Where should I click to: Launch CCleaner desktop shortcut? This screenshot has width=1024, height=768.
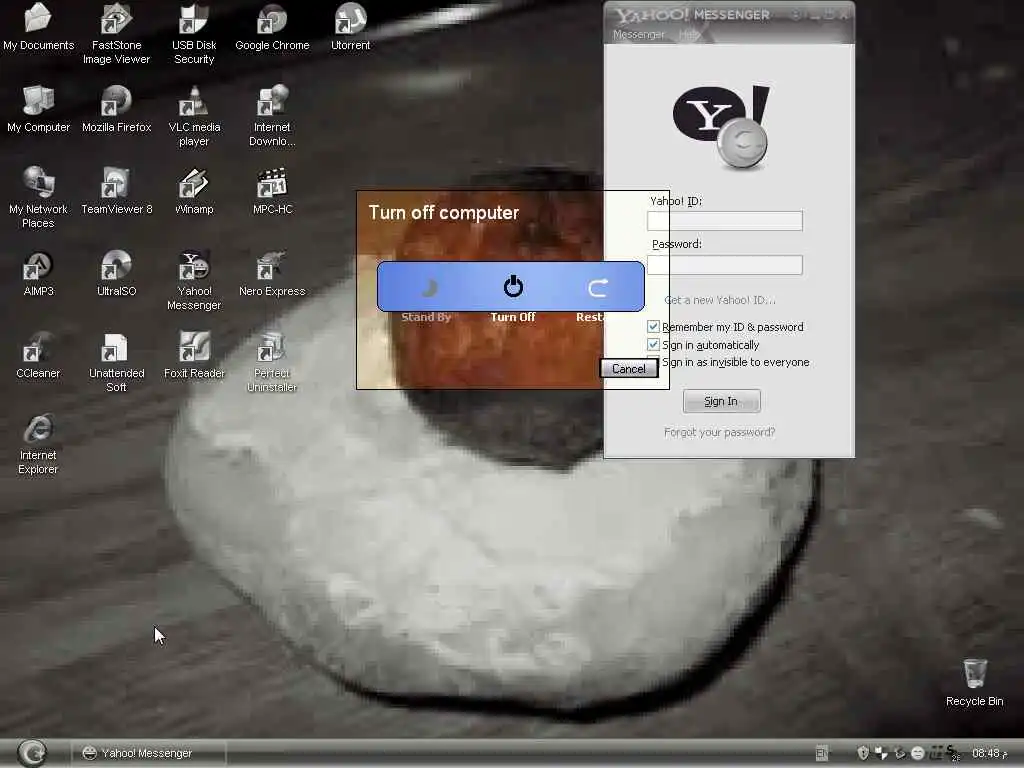[x=38, y=355]
